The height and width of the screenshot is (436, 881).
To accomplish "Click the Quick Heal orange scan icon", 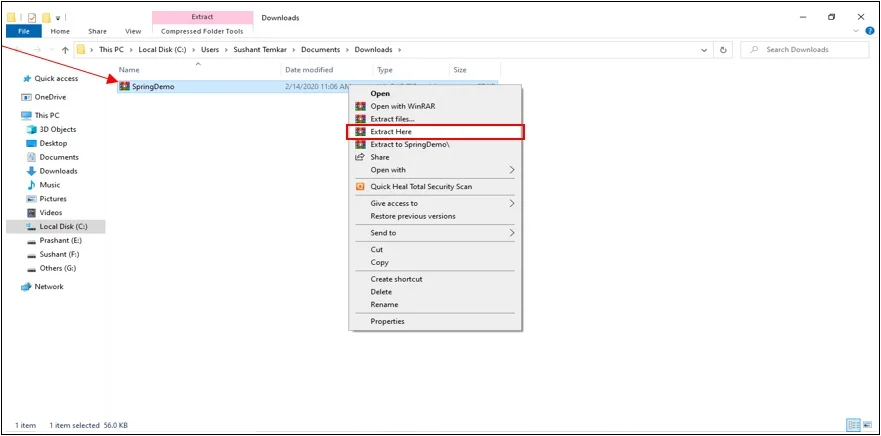I will click(360, 187).
